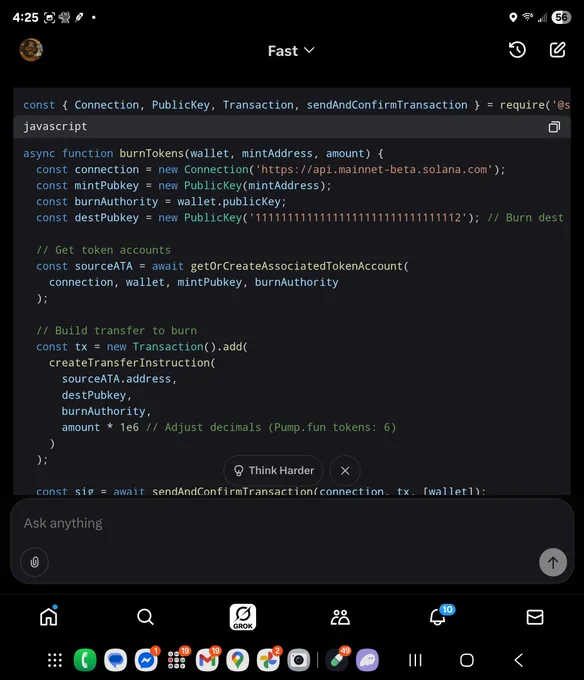Open chat history clock icon
The width and height of the screenshot is (584, 680).
(x=517, y=50)
